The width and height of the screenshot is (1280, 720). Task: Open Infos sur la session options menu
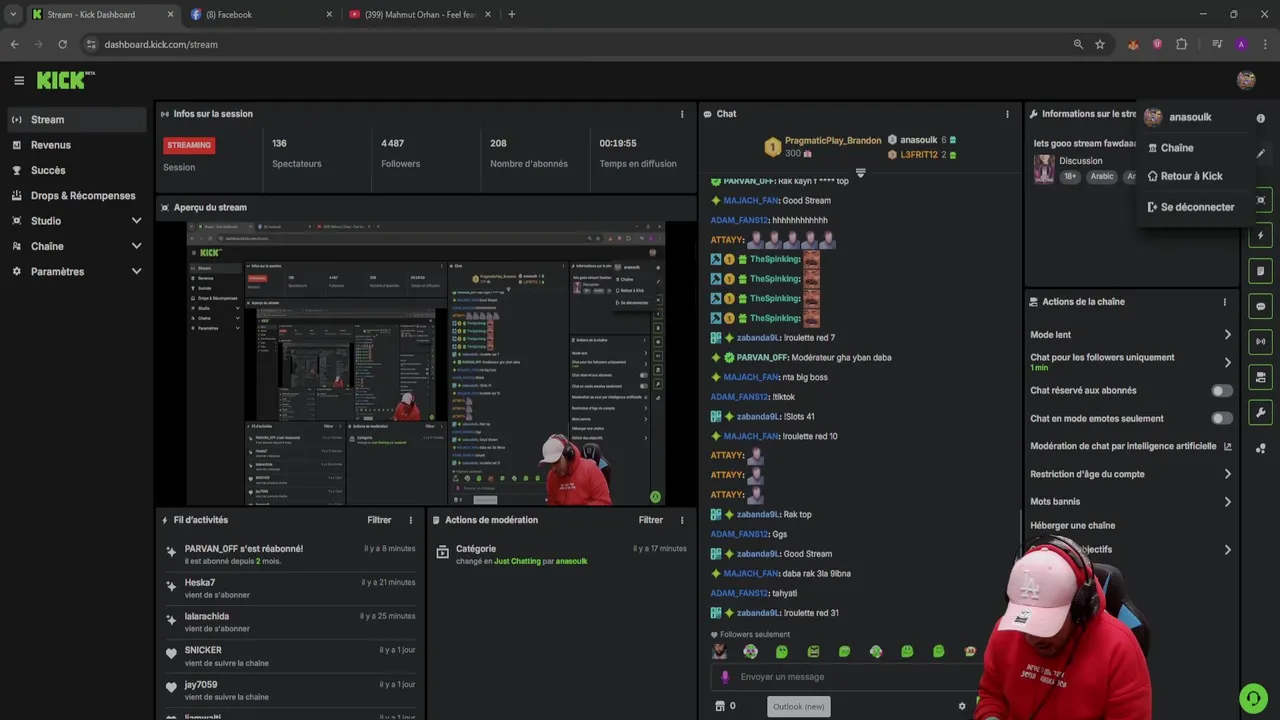(682, 114)
